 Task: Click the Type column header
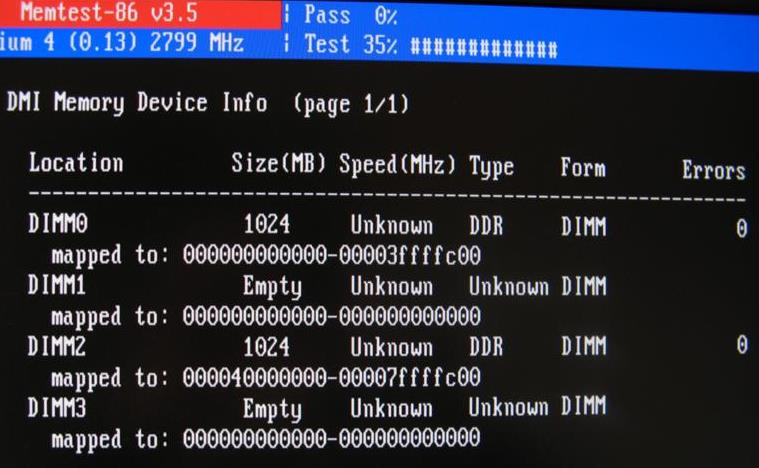click(491, 167)
